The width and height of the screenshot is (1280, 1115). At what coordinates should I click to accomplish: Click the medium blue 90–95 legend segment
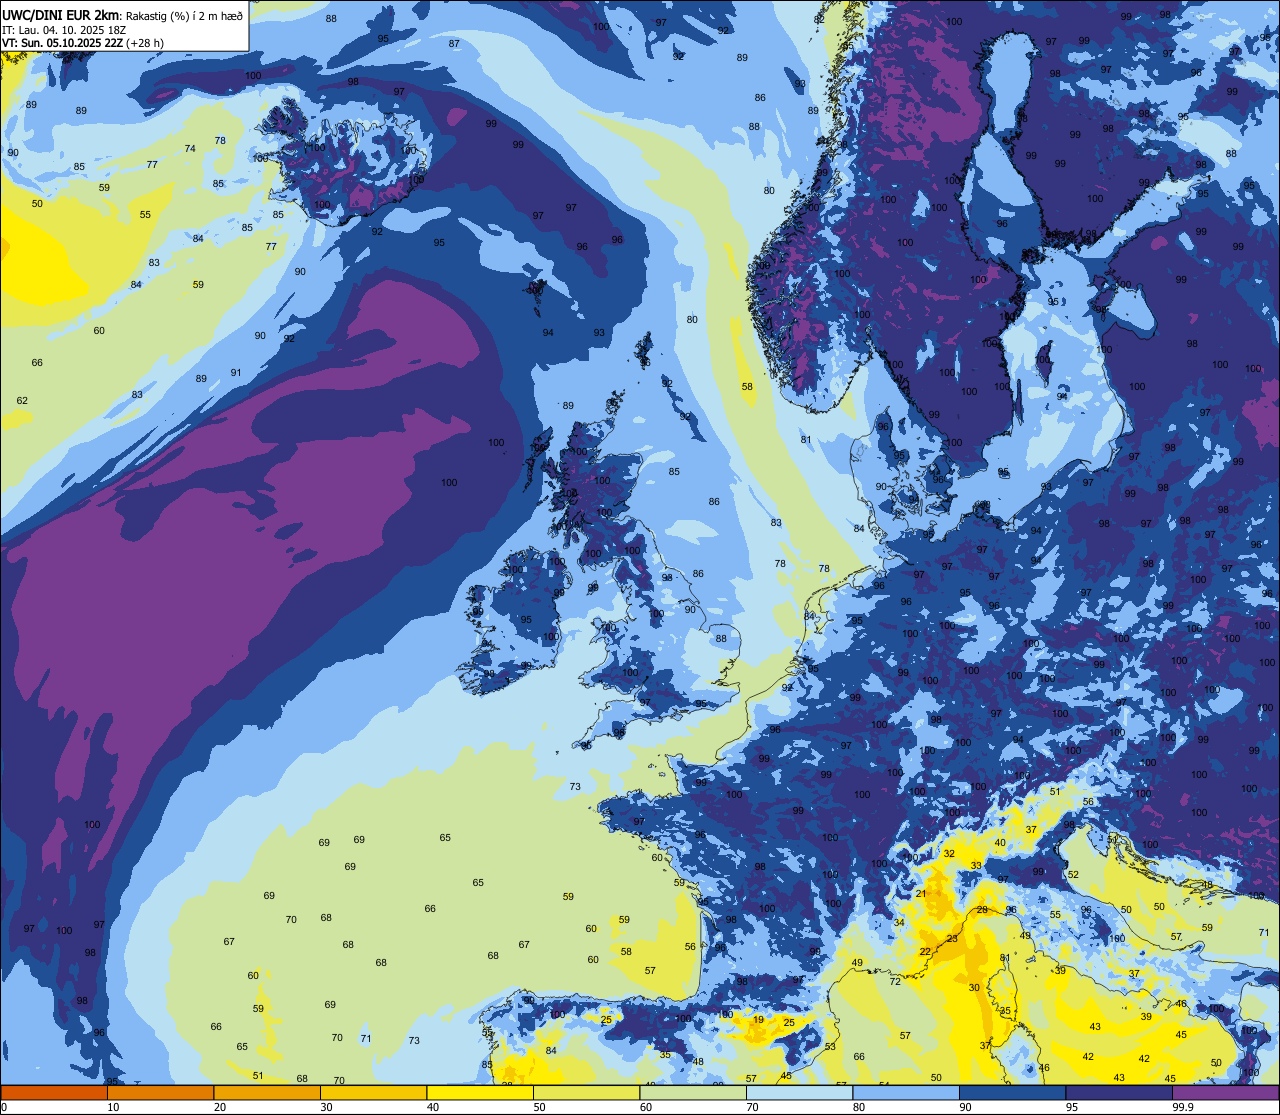click(x=1012, y=1092)
